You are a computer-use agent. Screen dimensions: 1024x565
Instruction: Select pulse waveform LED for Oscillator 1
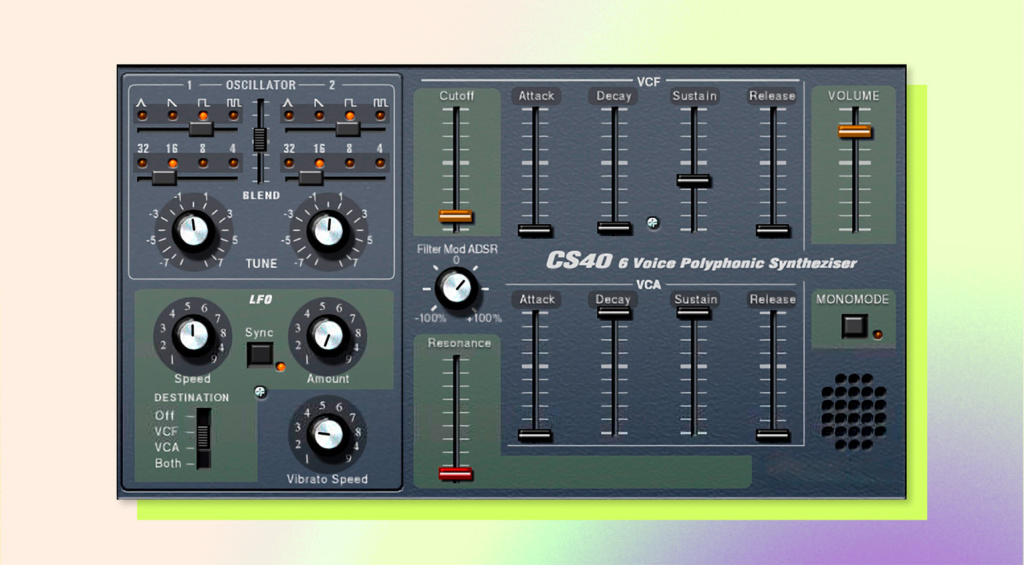233,116
